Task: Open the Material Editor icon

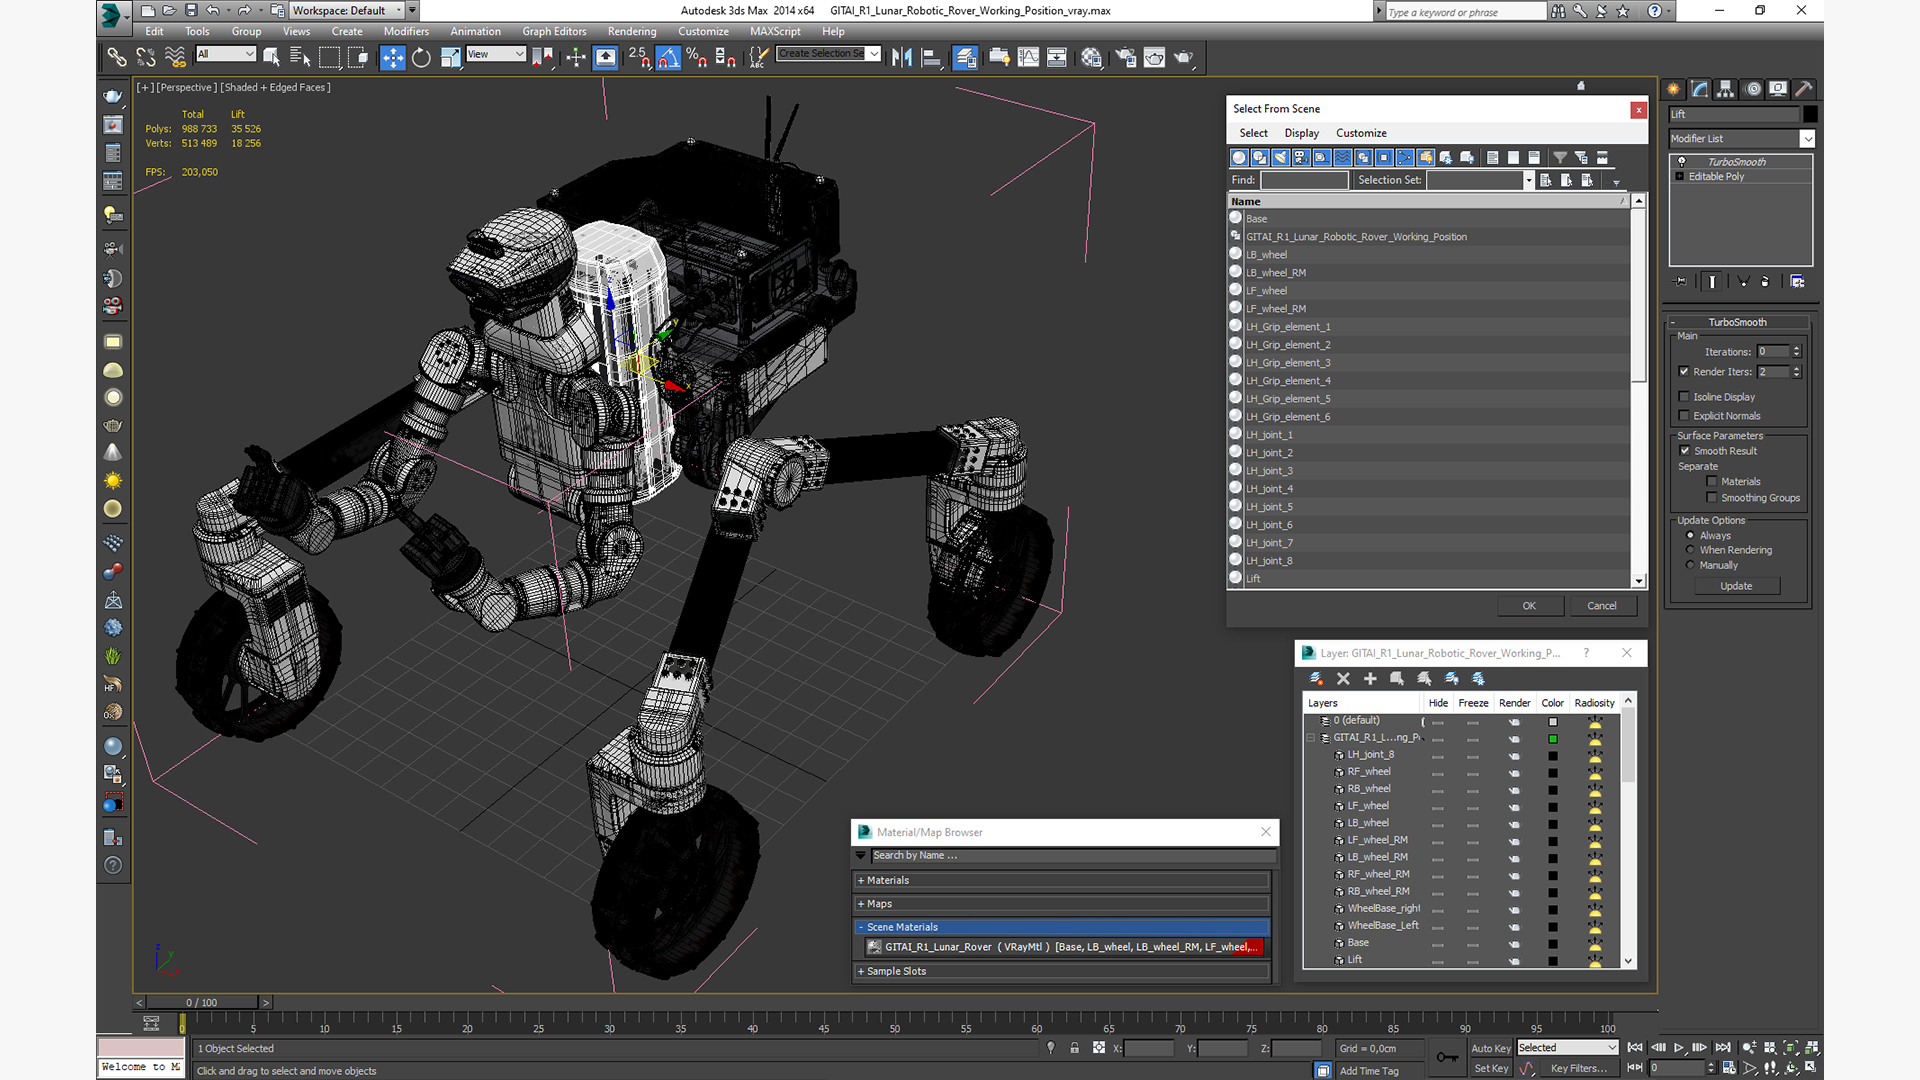Action: (1091, 58)
